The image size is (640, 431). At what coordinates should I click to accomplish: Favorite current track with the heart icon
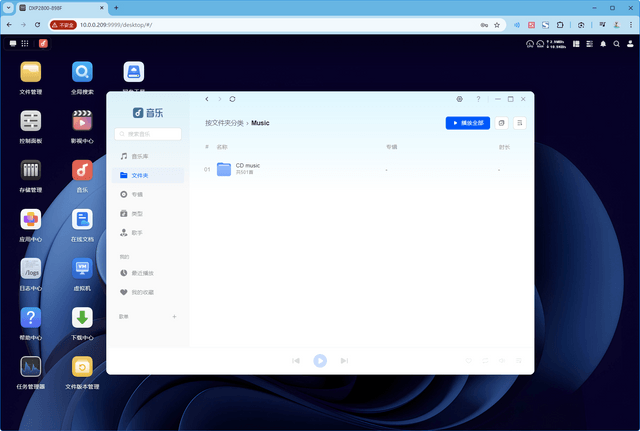469,361
